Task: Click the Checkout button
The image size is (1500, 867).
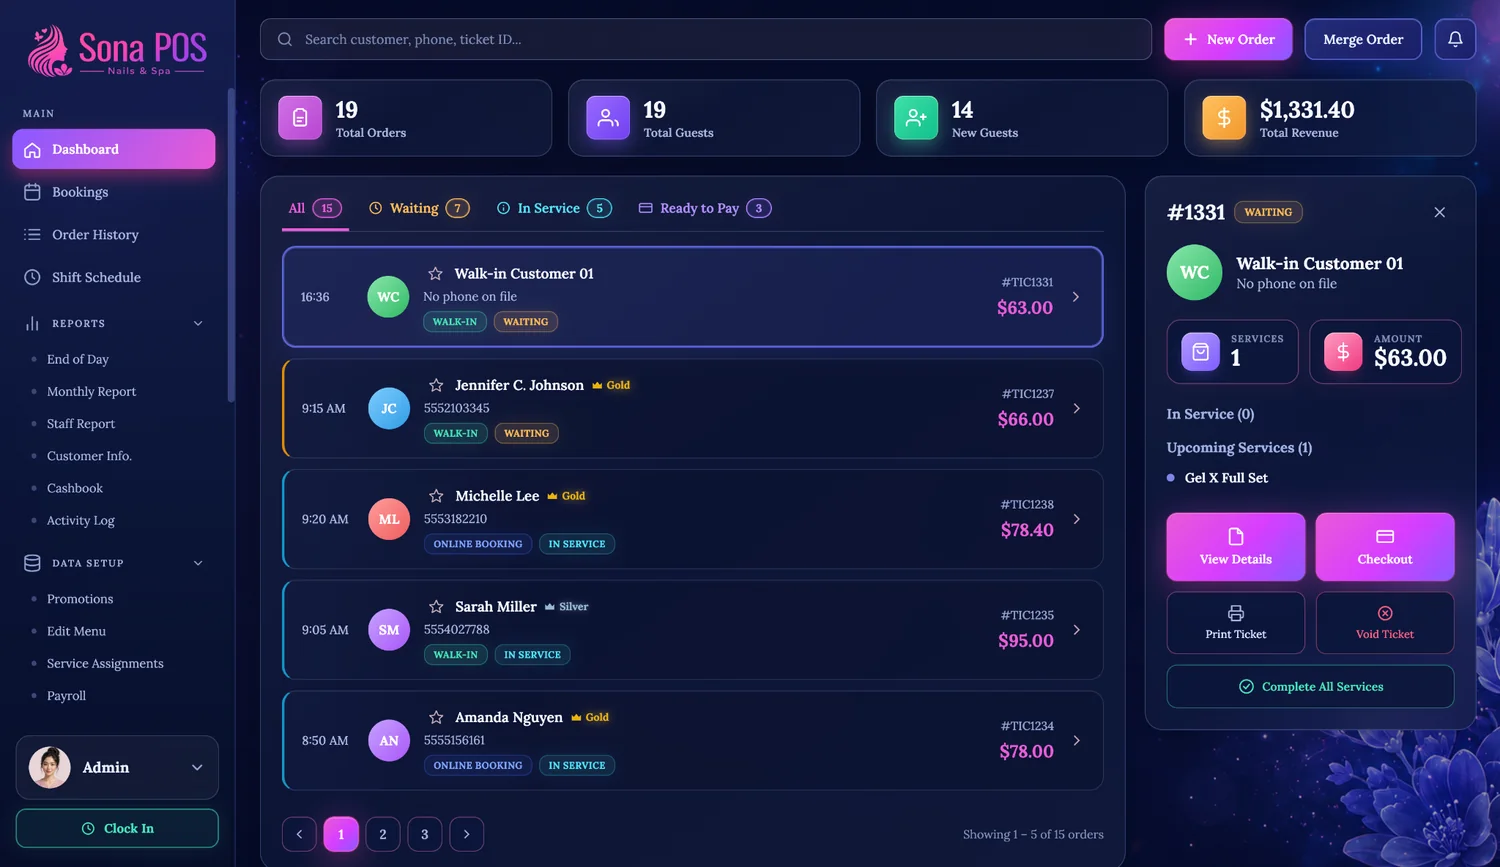Action: [1385, 547]
